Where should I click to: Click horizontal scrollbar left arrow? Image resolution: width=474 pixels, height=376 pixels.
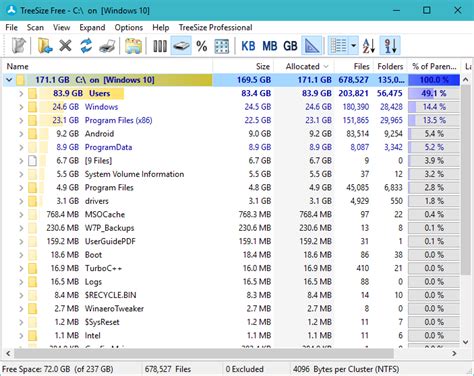click(x=8, y=353)
